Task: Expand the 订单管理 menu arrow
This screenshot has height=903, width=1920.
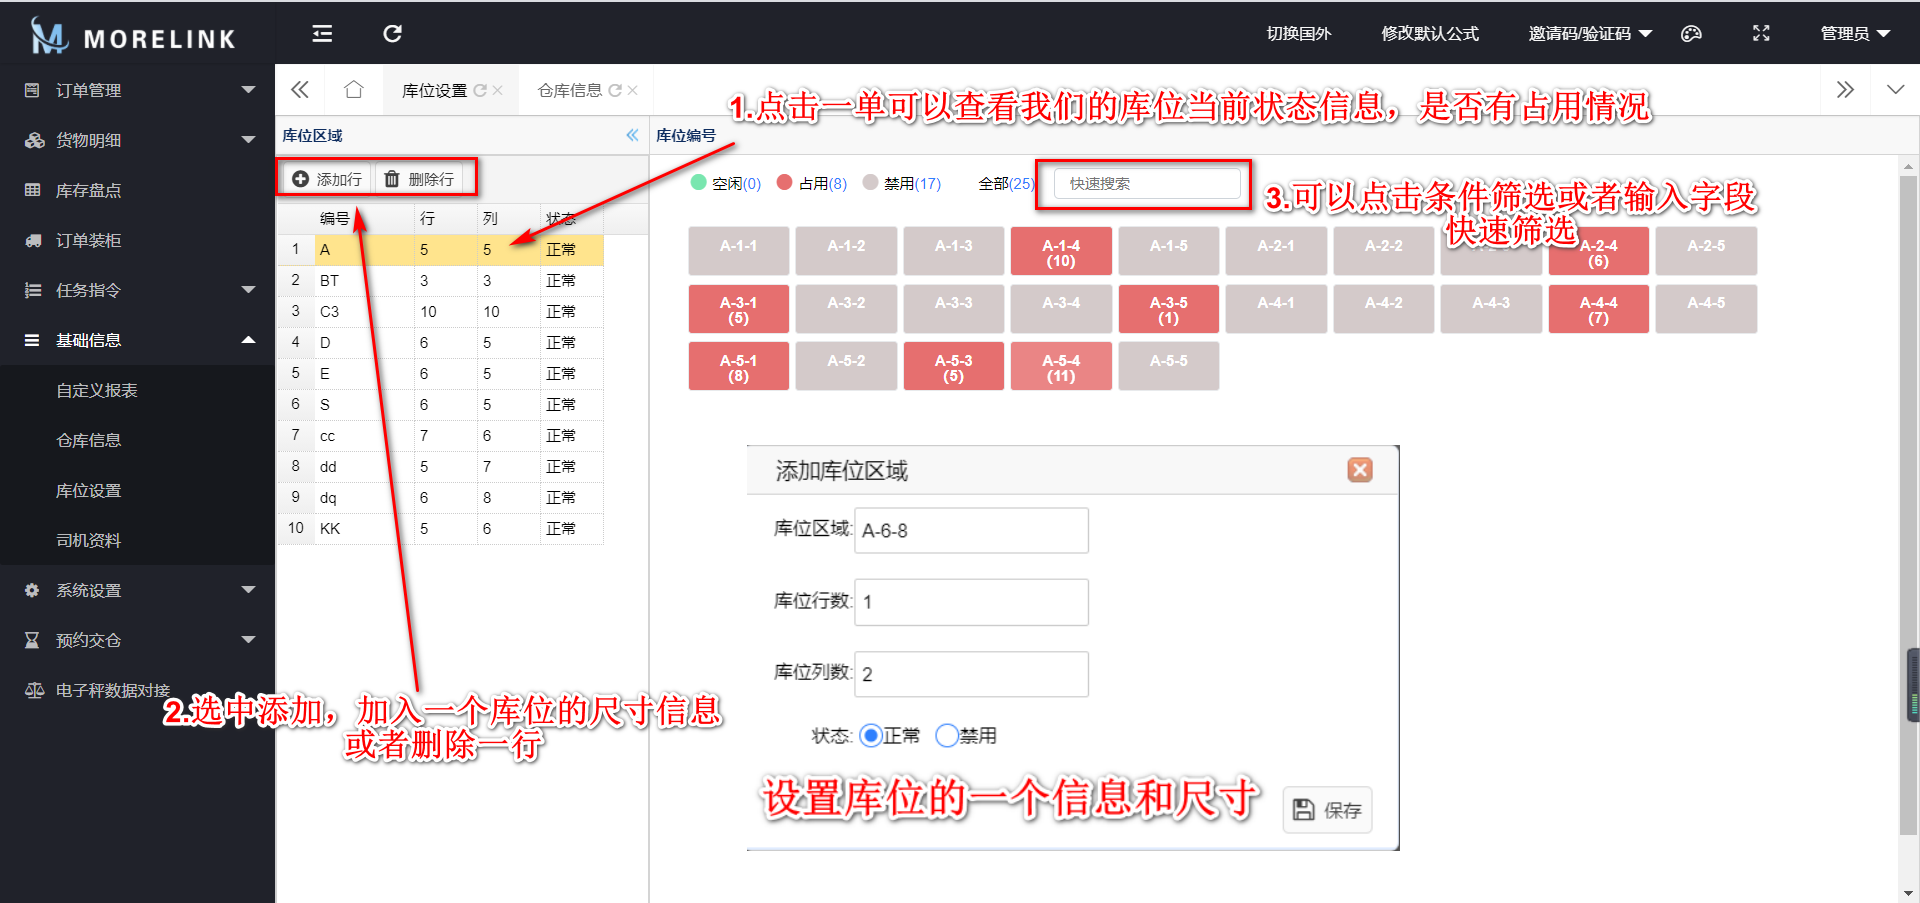Action: tap(248, 90)
